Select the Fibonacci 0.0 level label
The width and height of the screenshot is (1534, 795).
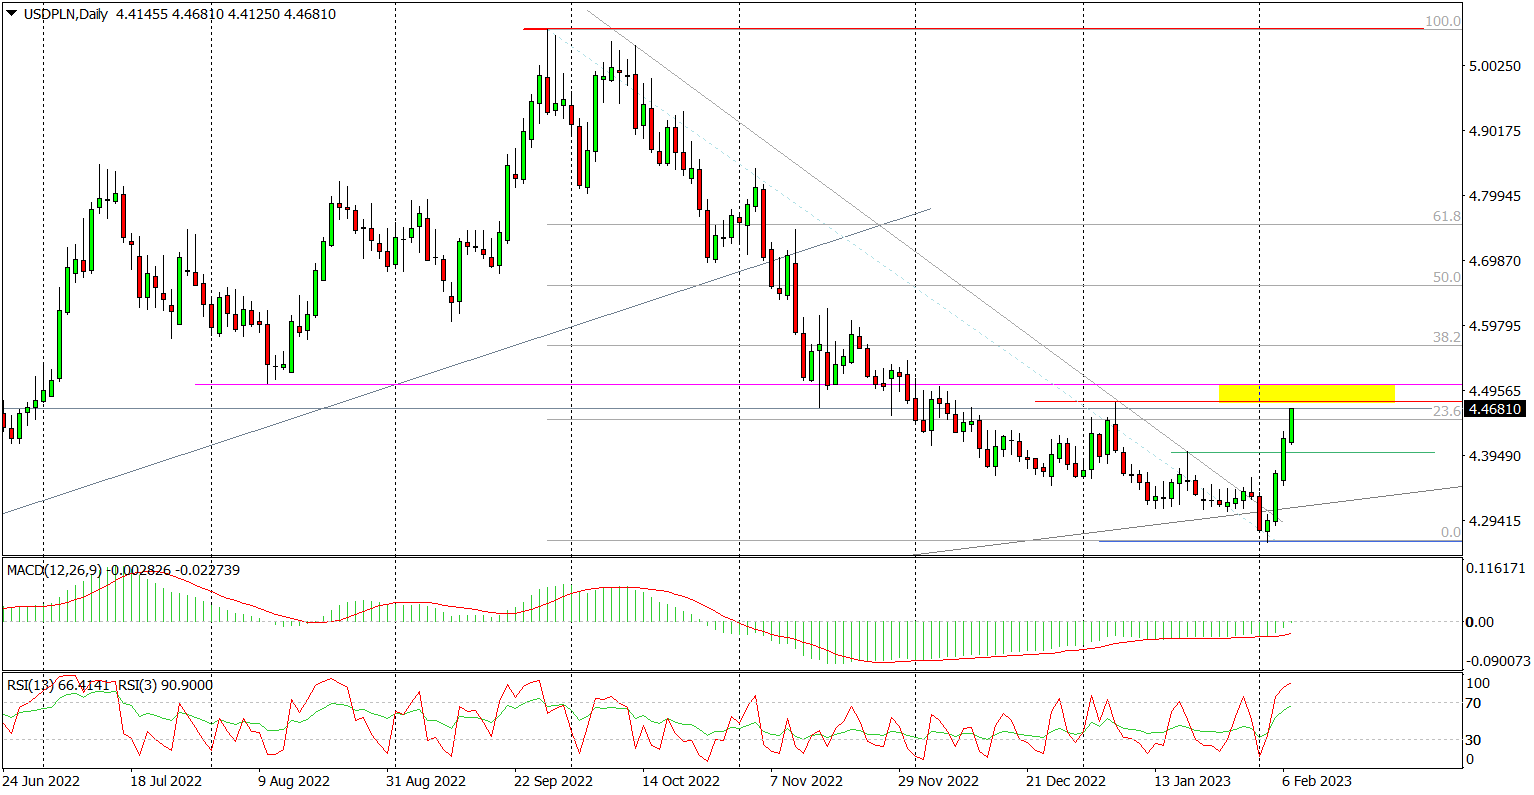coord(1450,532)
